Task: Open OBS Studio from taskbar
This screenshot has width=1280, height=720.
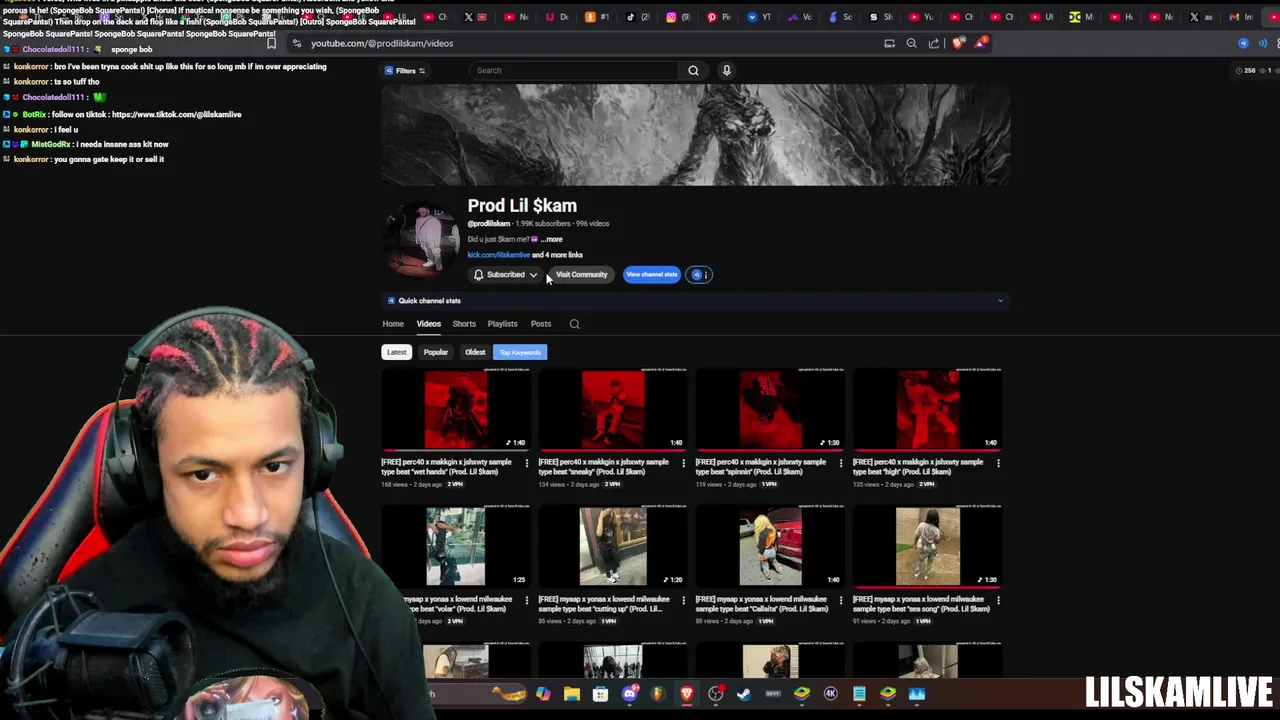Action: click(x=716, y=694)
